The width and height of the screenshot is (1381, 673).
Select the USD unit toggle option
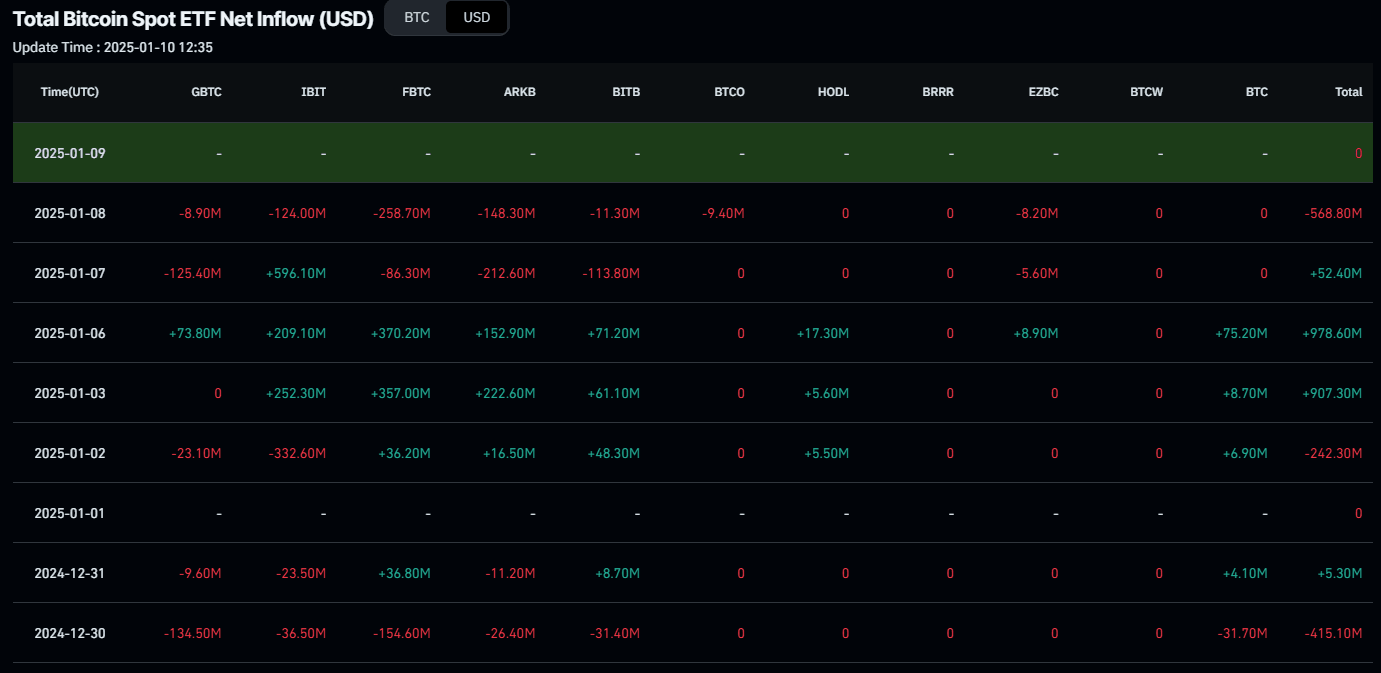tap(477, 18)
